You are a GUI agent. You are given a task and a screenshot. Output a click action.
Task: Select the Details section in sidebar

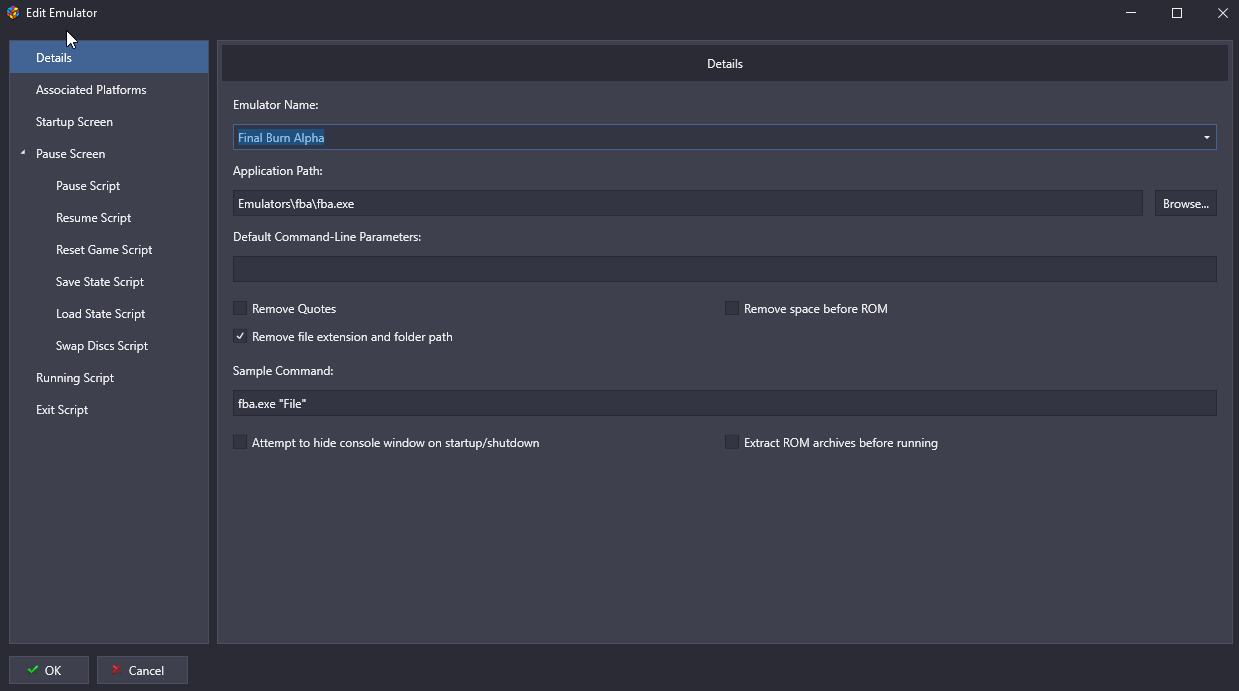pos(109,58)
